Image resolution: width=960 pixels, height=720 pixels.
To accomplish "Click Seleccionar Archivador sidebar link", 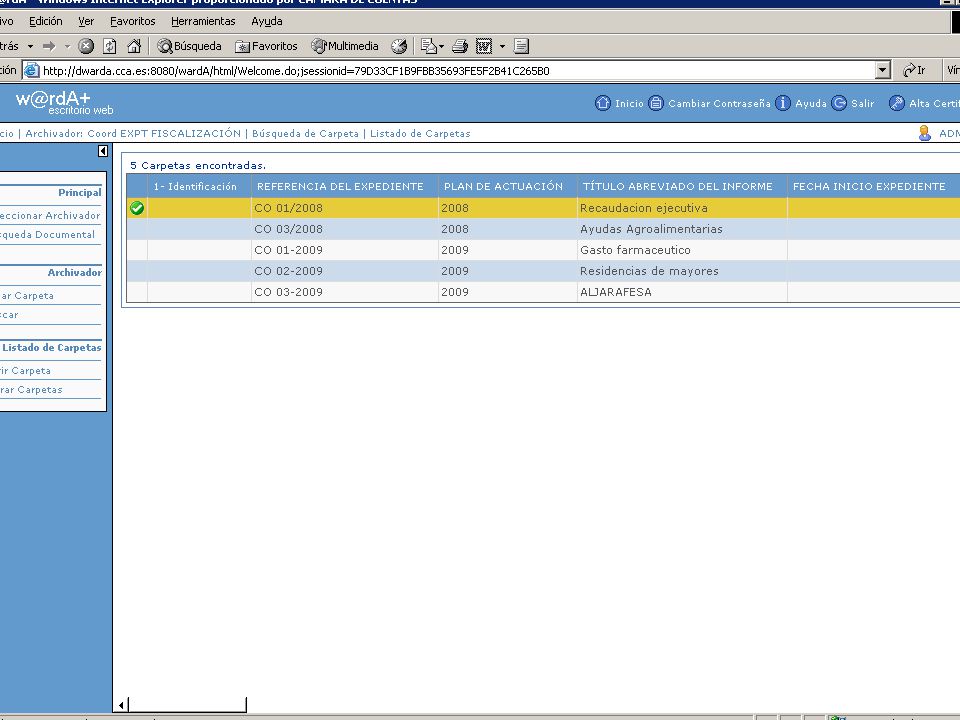I will click(x=50, y=216).
